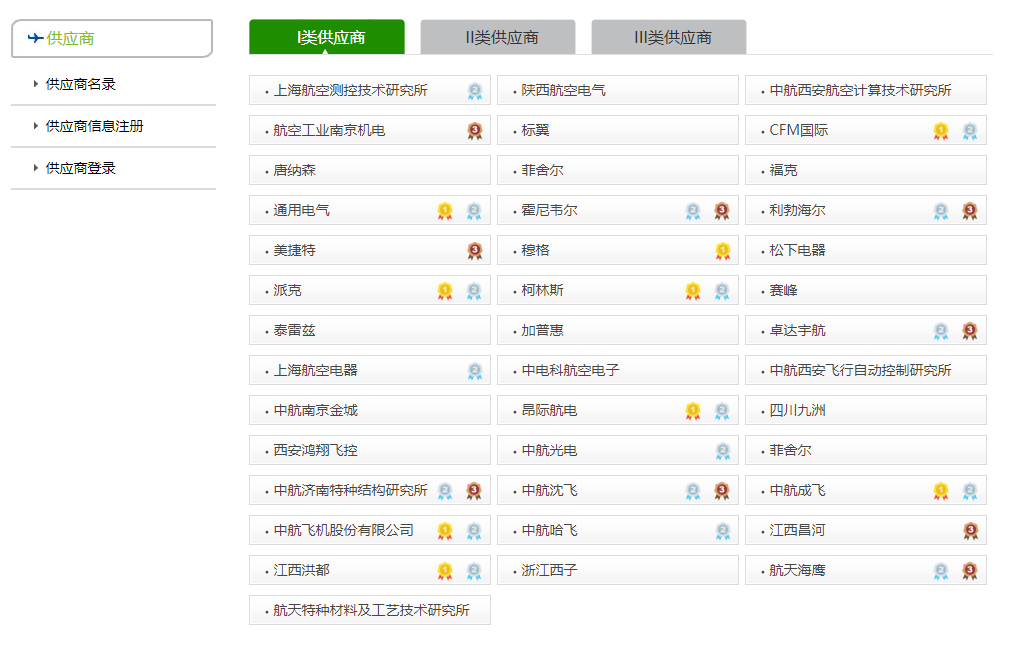Open the 唐纳森 supplier entry

pyautogui.click(x=370, y=170)
